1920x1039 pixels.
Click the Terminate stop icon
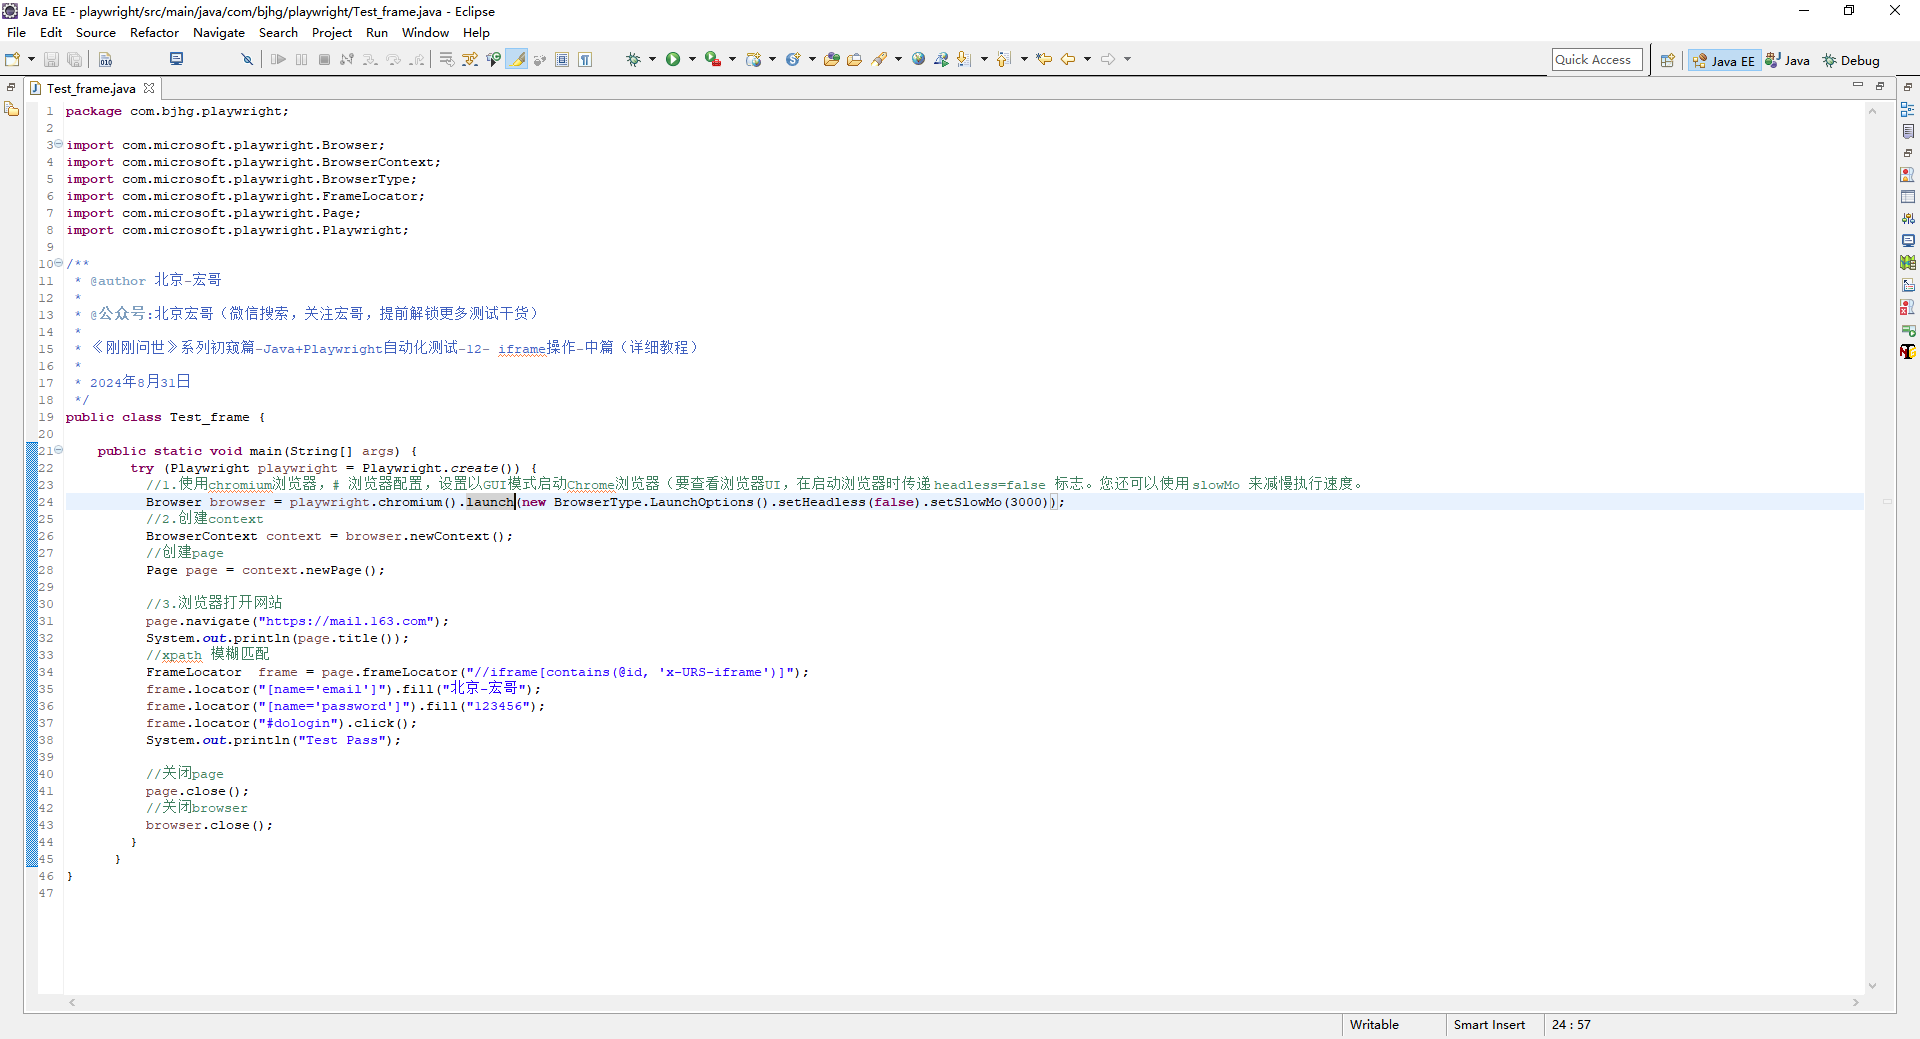tap(324, 60)
